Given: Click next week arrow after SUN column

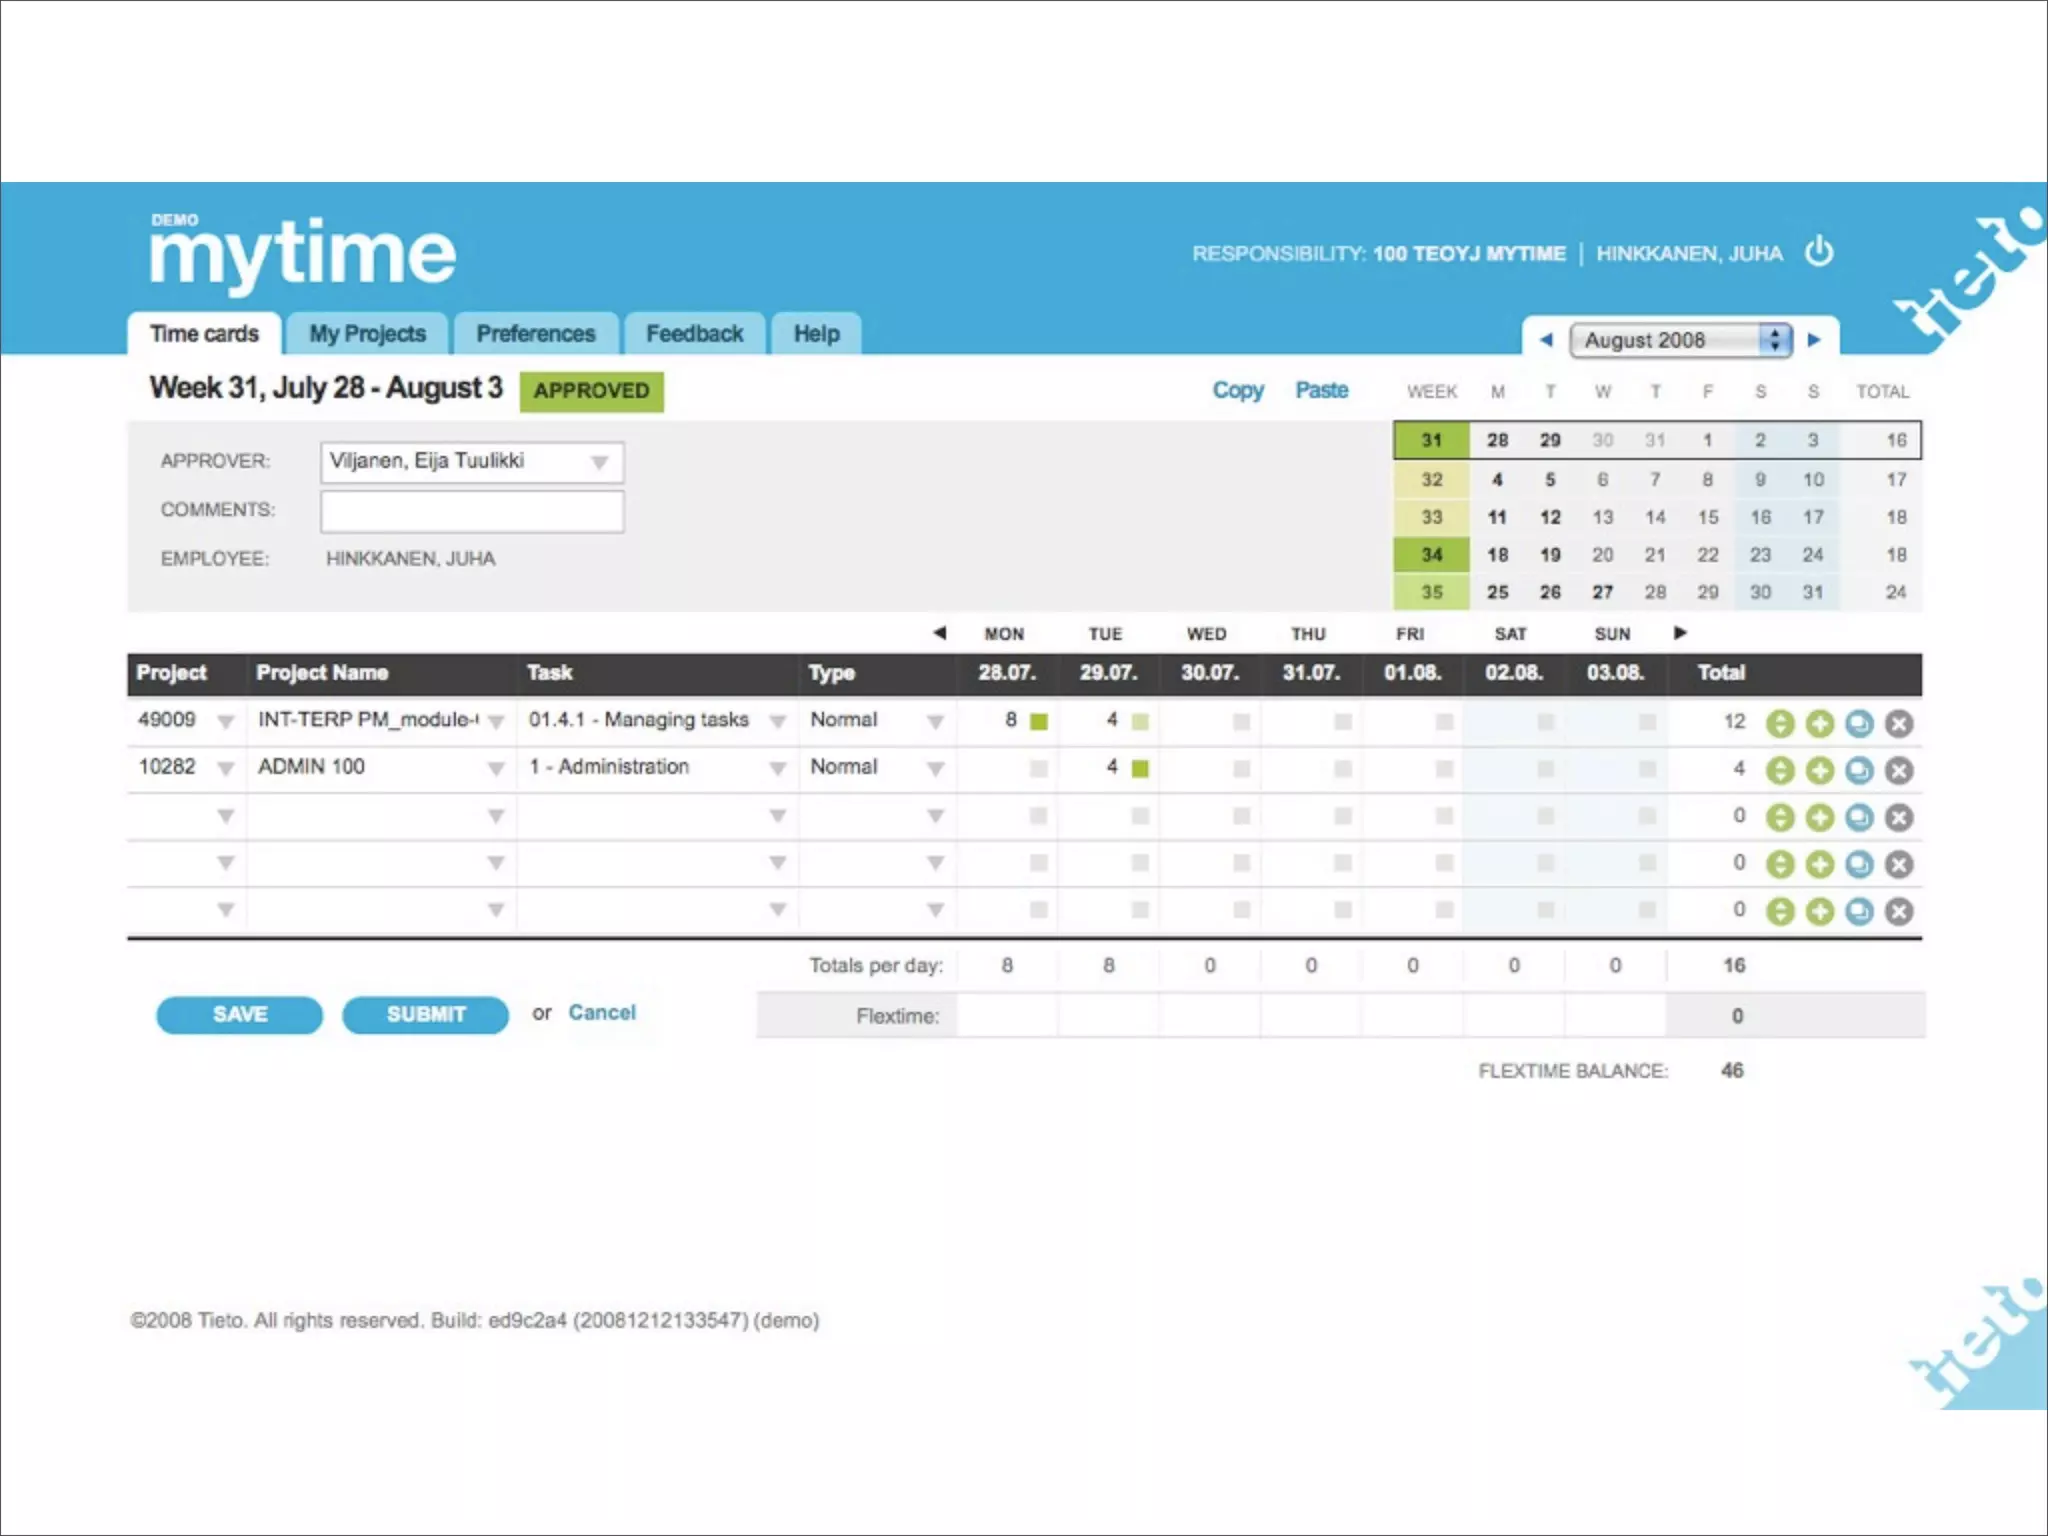Looking at the screenshot, I should (x=1680, y=632).
